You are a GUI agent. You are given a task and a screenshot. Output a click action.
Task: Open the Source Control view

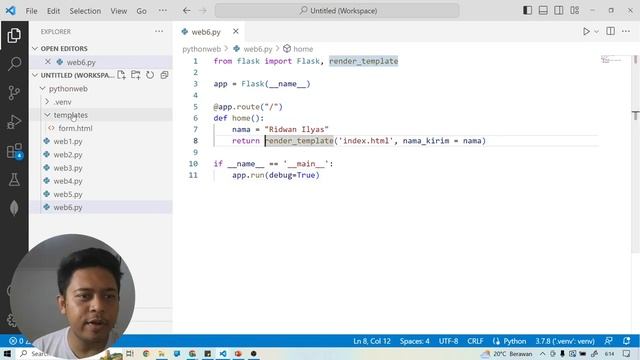pyautogui.click(x=14, y=93)
